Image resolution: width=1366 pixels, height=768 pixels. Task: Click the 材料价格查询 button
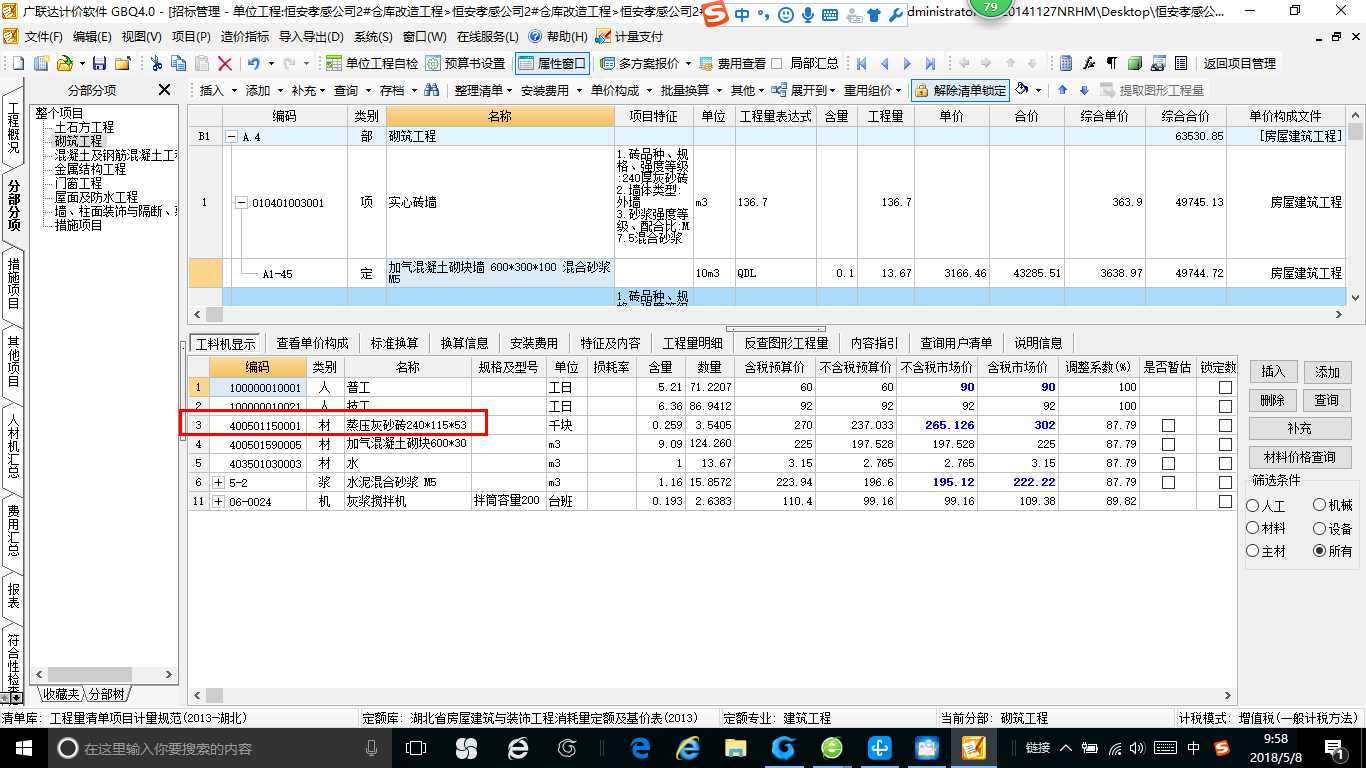(x=1300, y=457)
